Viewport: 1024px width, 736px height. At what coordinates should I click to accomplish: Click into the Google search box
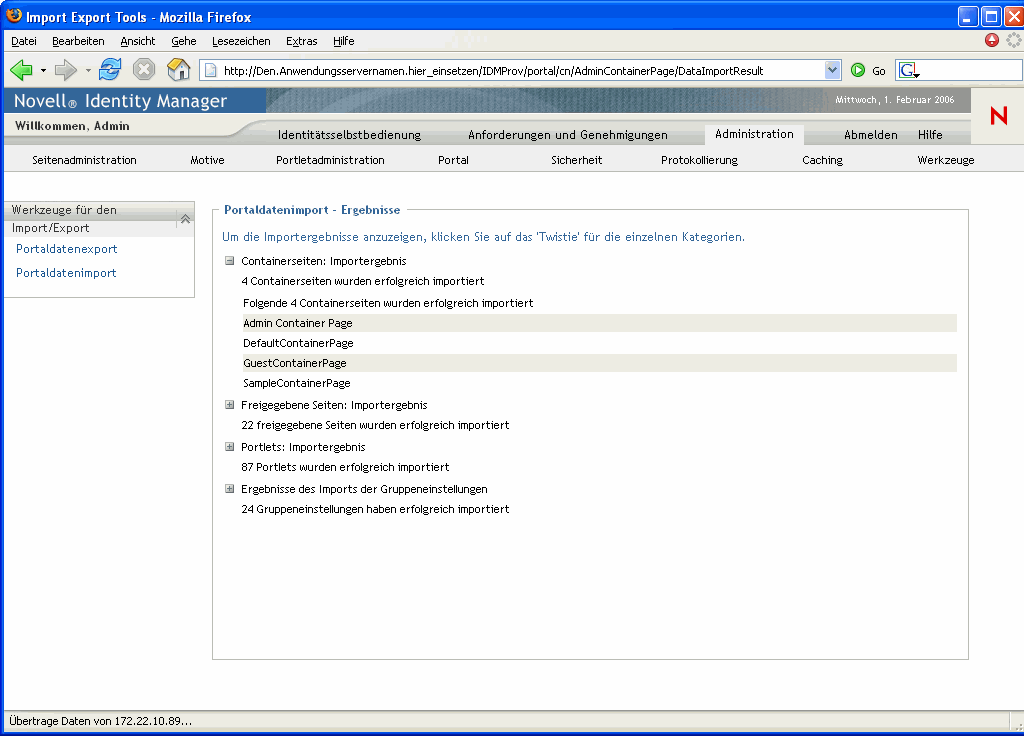(970, 70)
